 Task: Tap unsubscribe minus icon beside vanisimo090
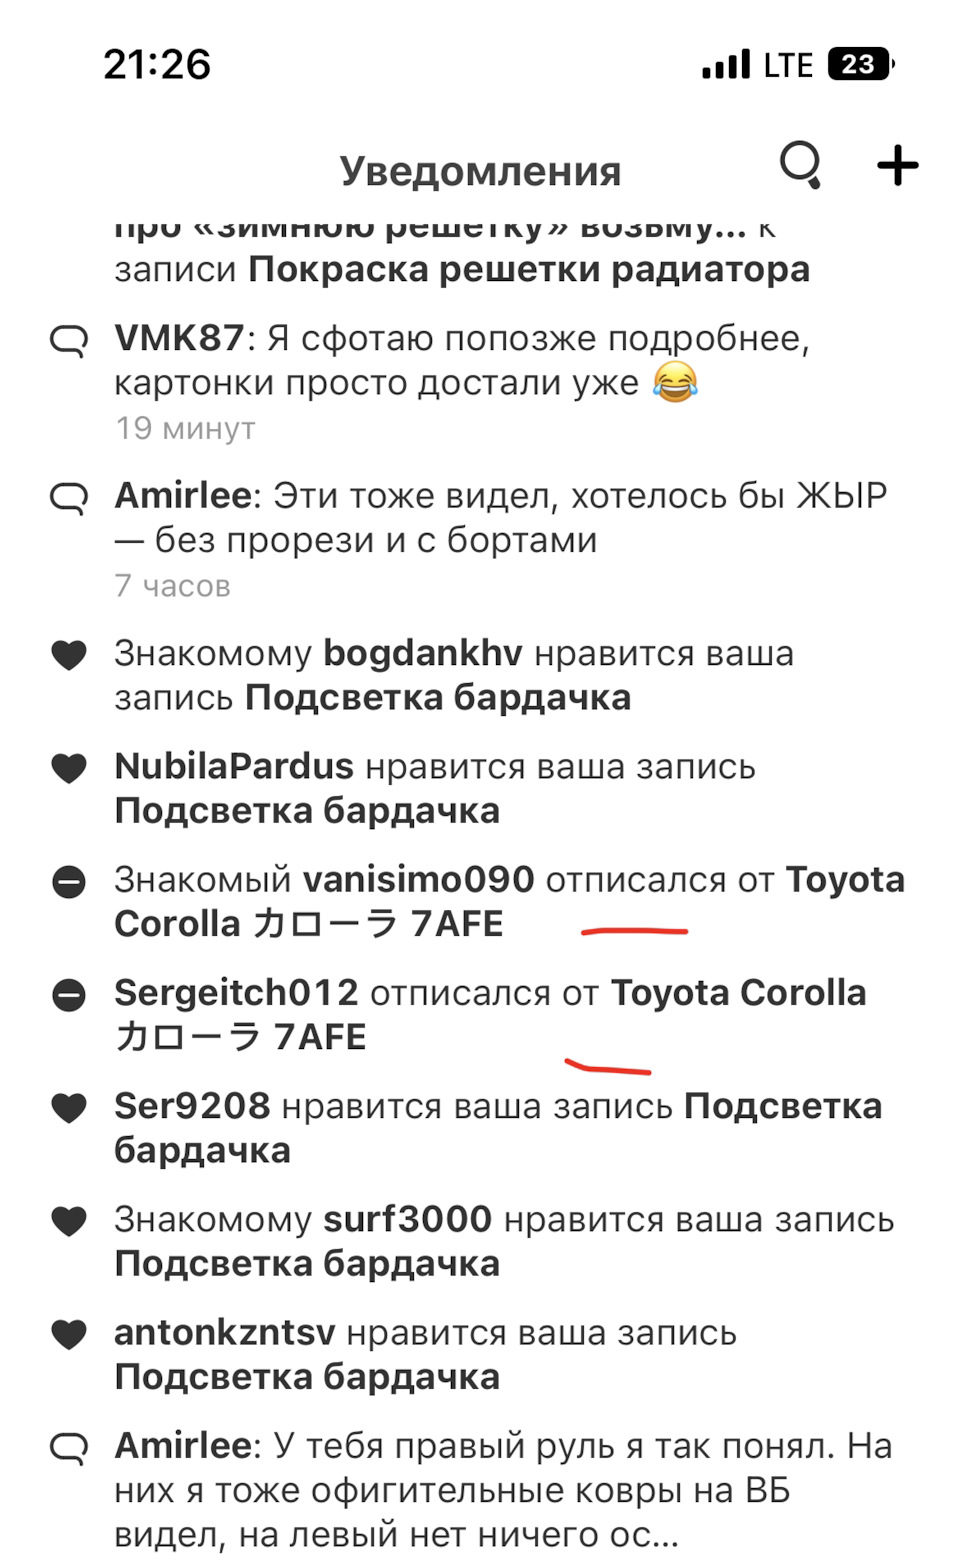69,882
